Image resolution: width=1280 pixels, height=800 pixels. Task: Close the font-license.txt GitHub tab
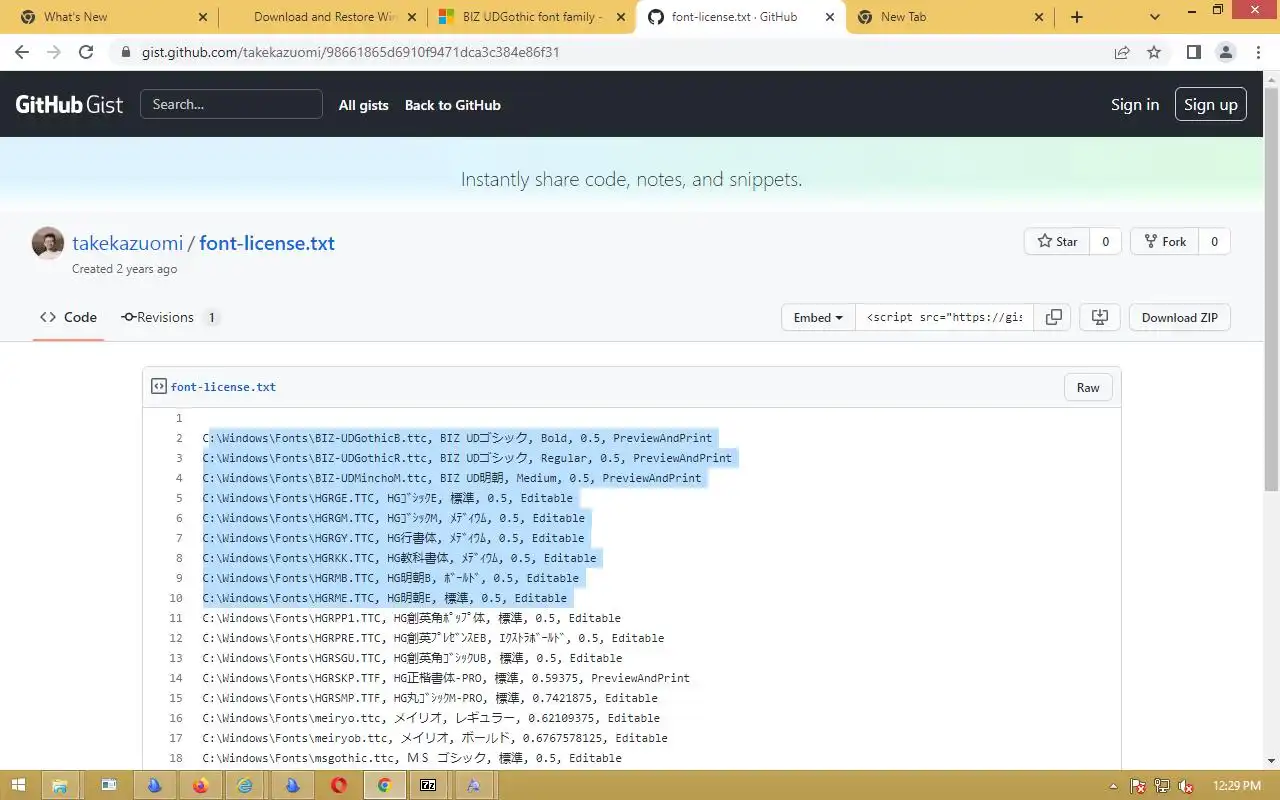click(830, 17)
